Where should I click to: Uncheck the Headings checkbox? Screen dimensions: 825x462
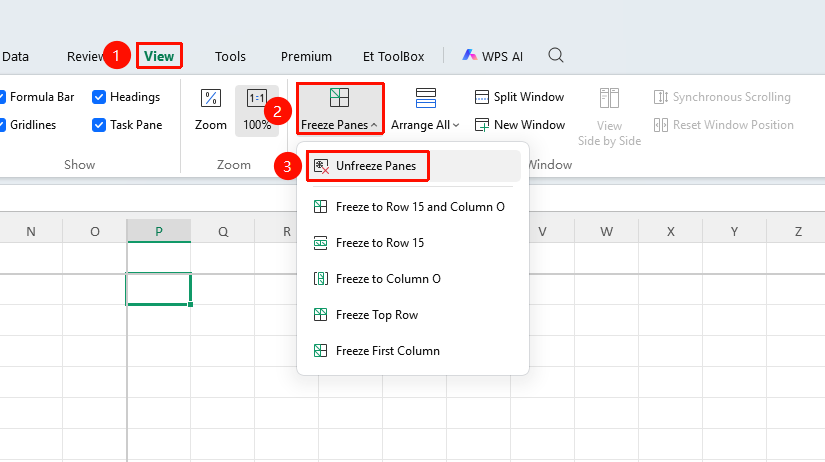(x=98, y=97)
